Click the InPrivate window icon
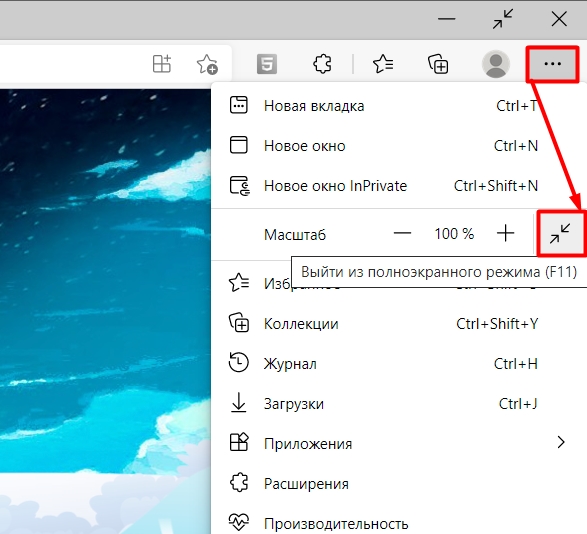The width and height of the screenshot is (587, 534). (x=239, y=186)
